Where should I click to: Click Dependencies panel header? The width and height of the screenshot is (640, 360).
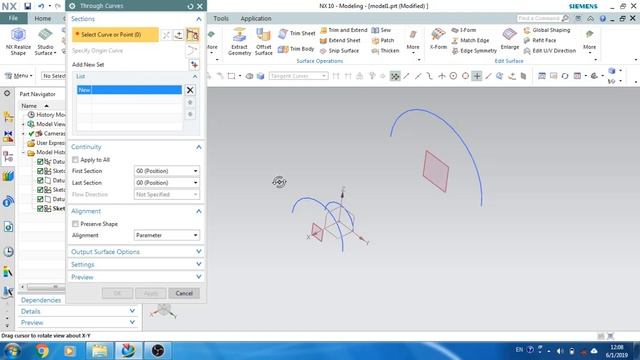tap(41, 300)
